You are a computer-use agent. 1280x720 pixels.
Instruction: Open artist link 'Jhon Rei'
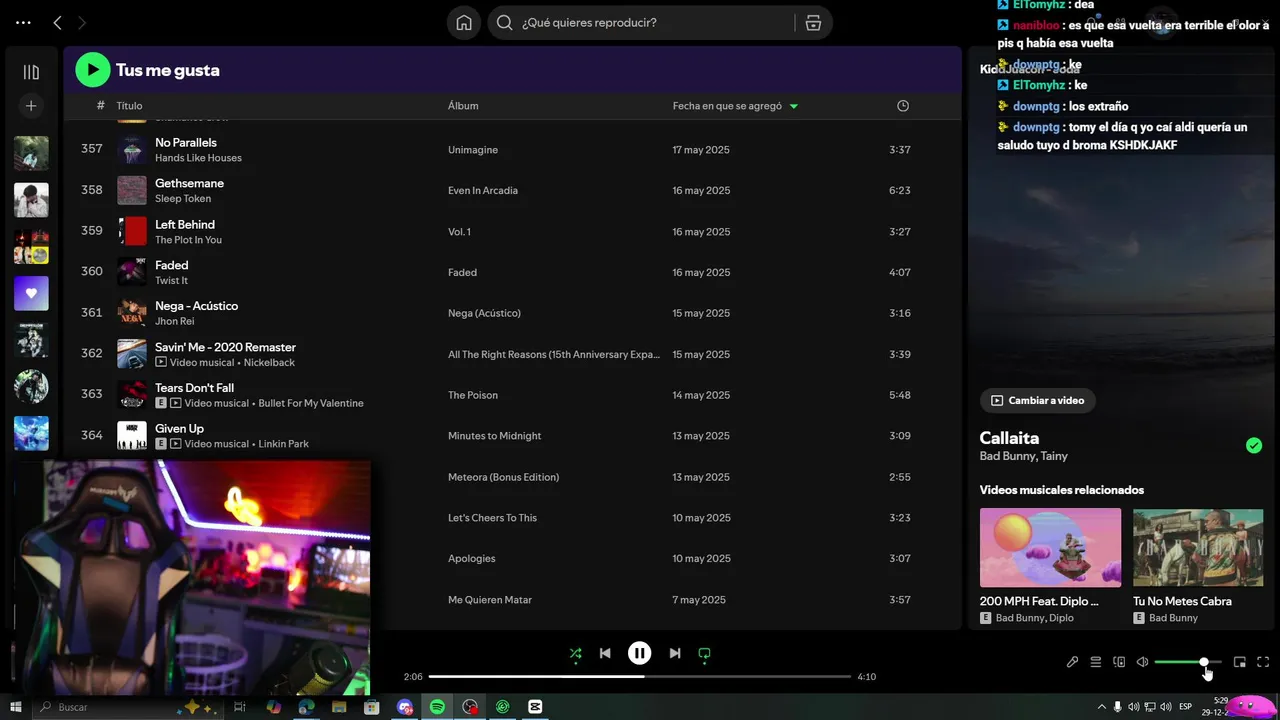(x=174, y=322)
